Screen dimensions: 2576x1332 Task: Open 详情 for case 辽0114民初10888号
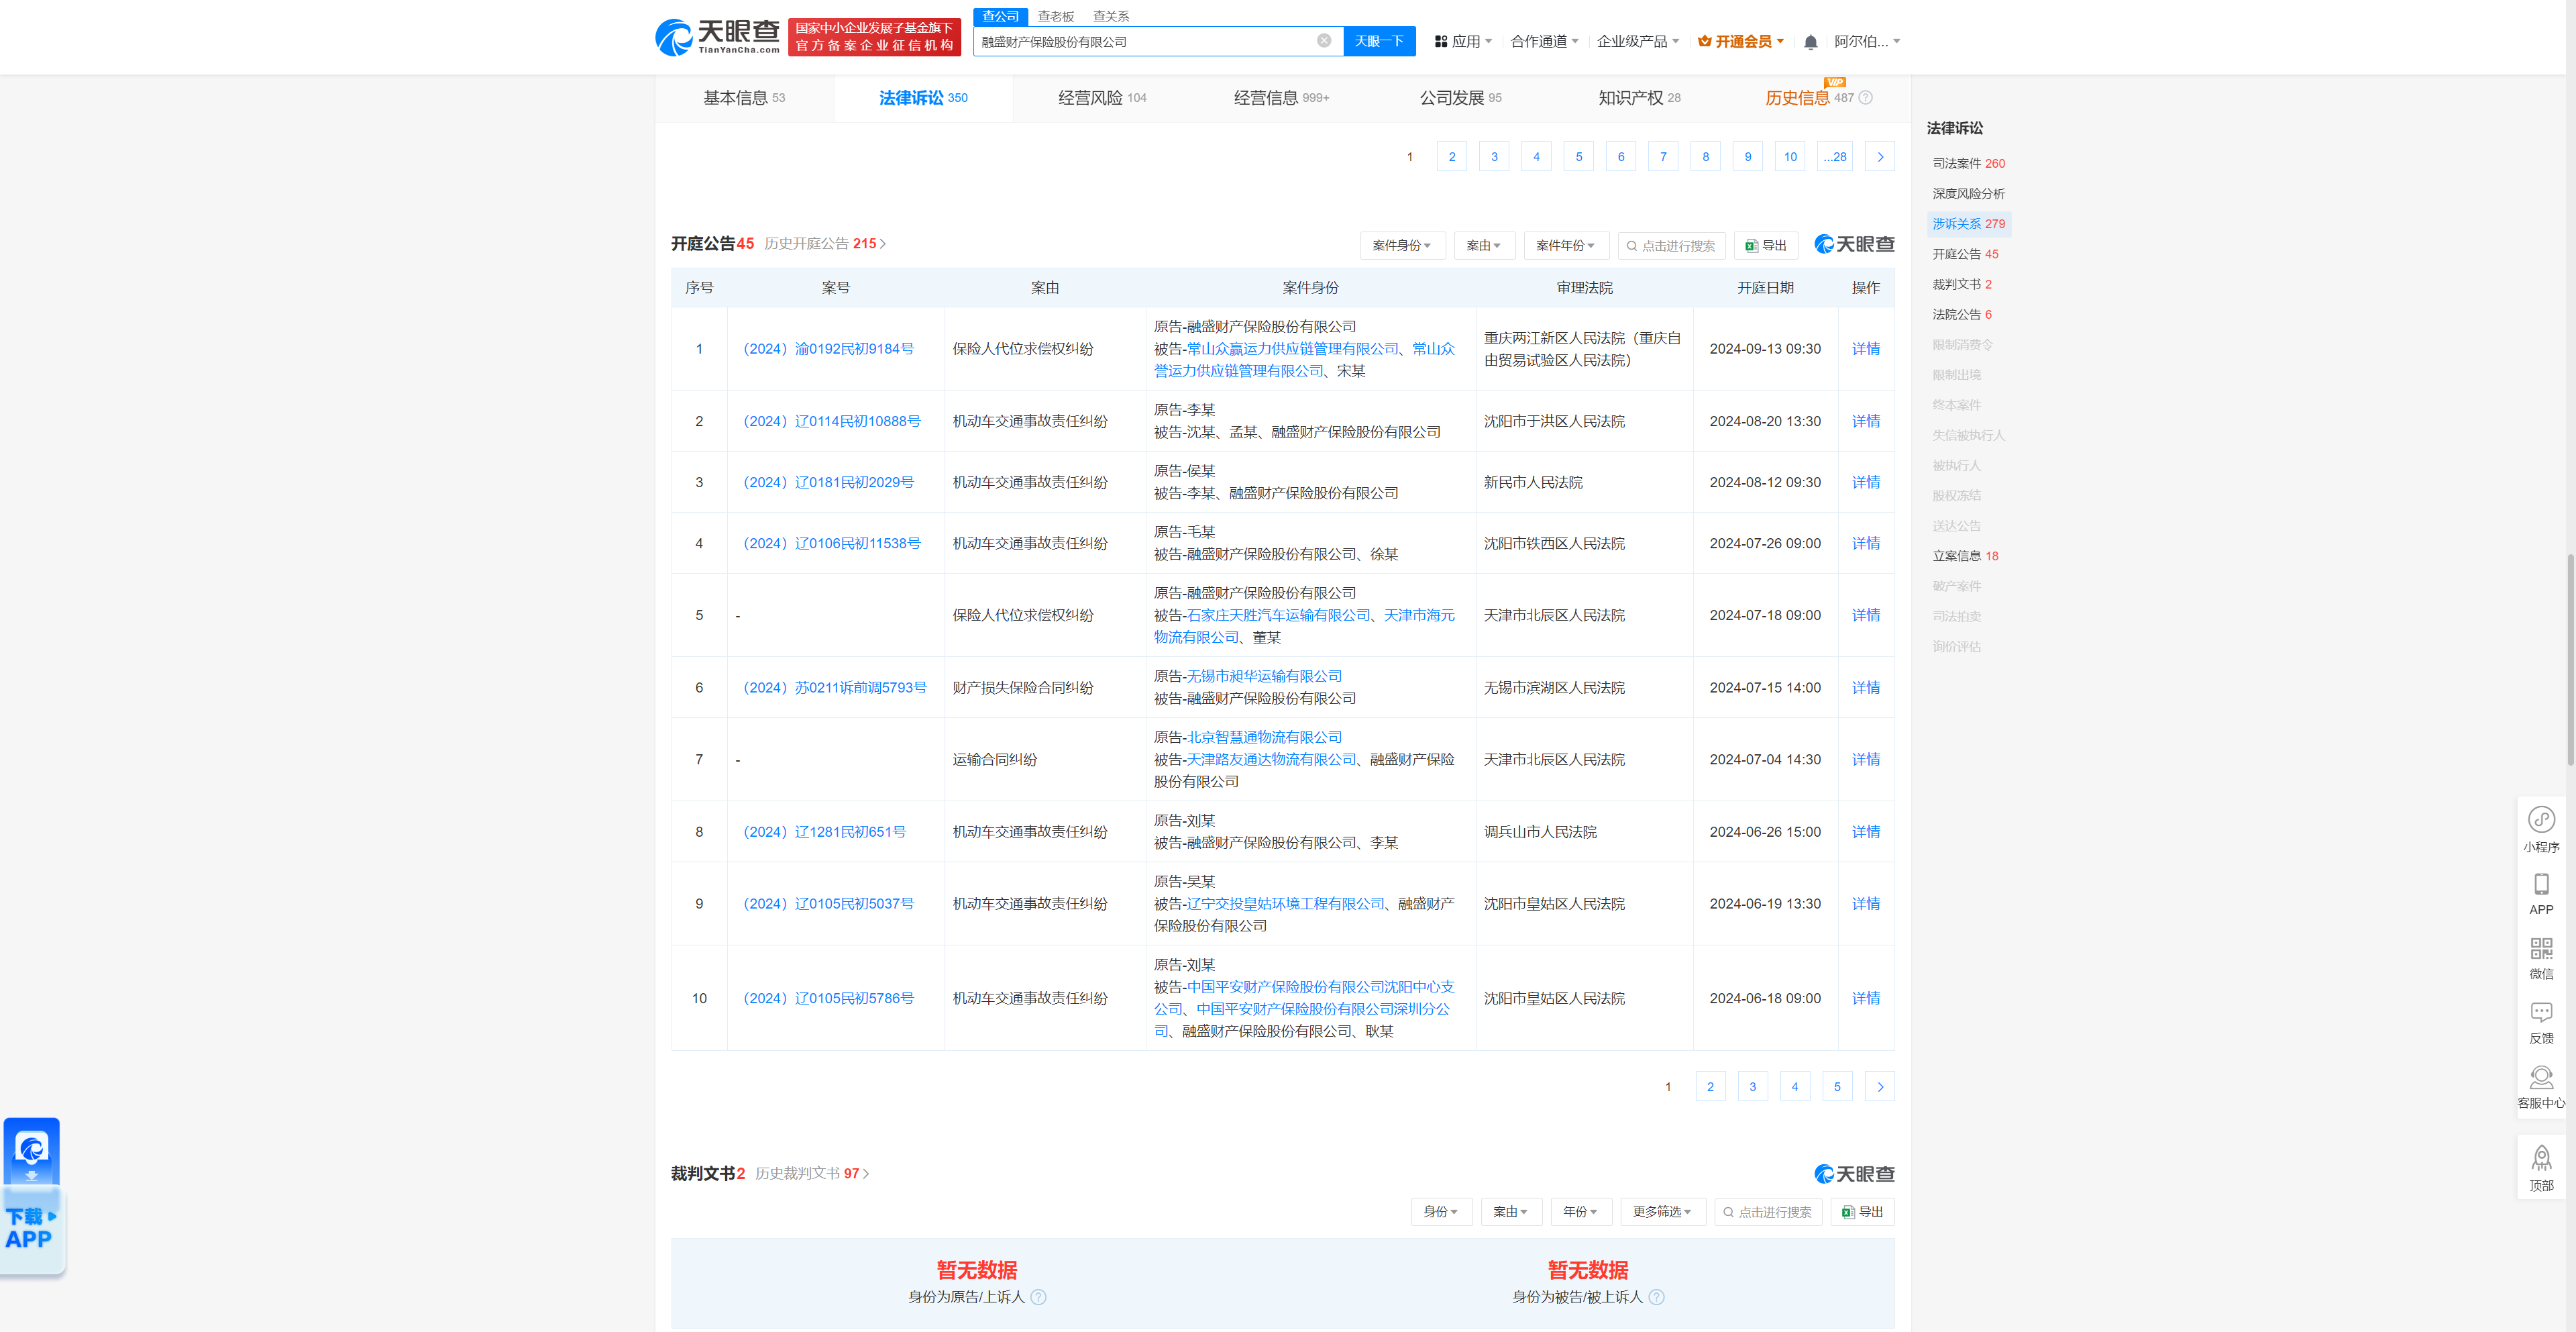[1866, 422]
